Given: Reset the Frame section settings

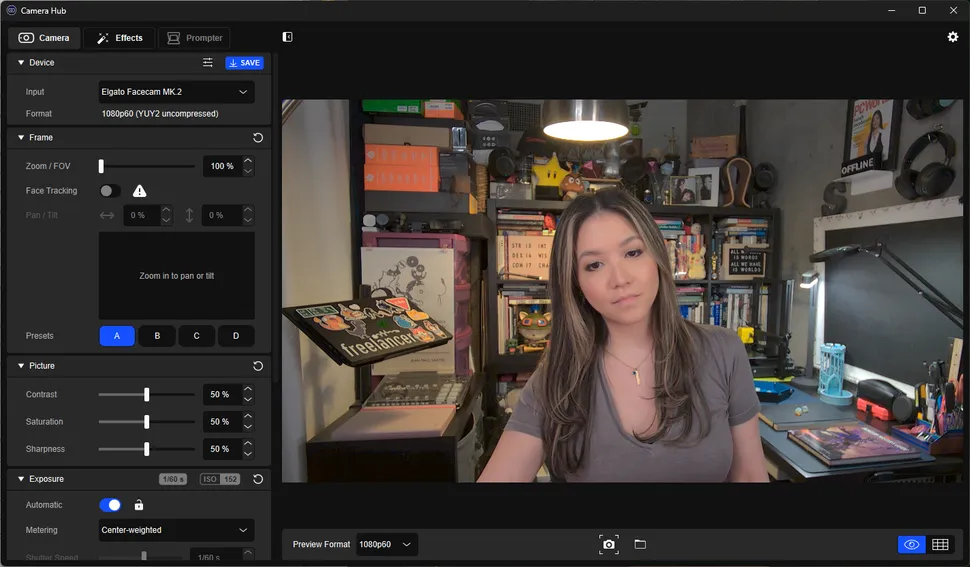Looking at the screenshot, I should 258,138.
